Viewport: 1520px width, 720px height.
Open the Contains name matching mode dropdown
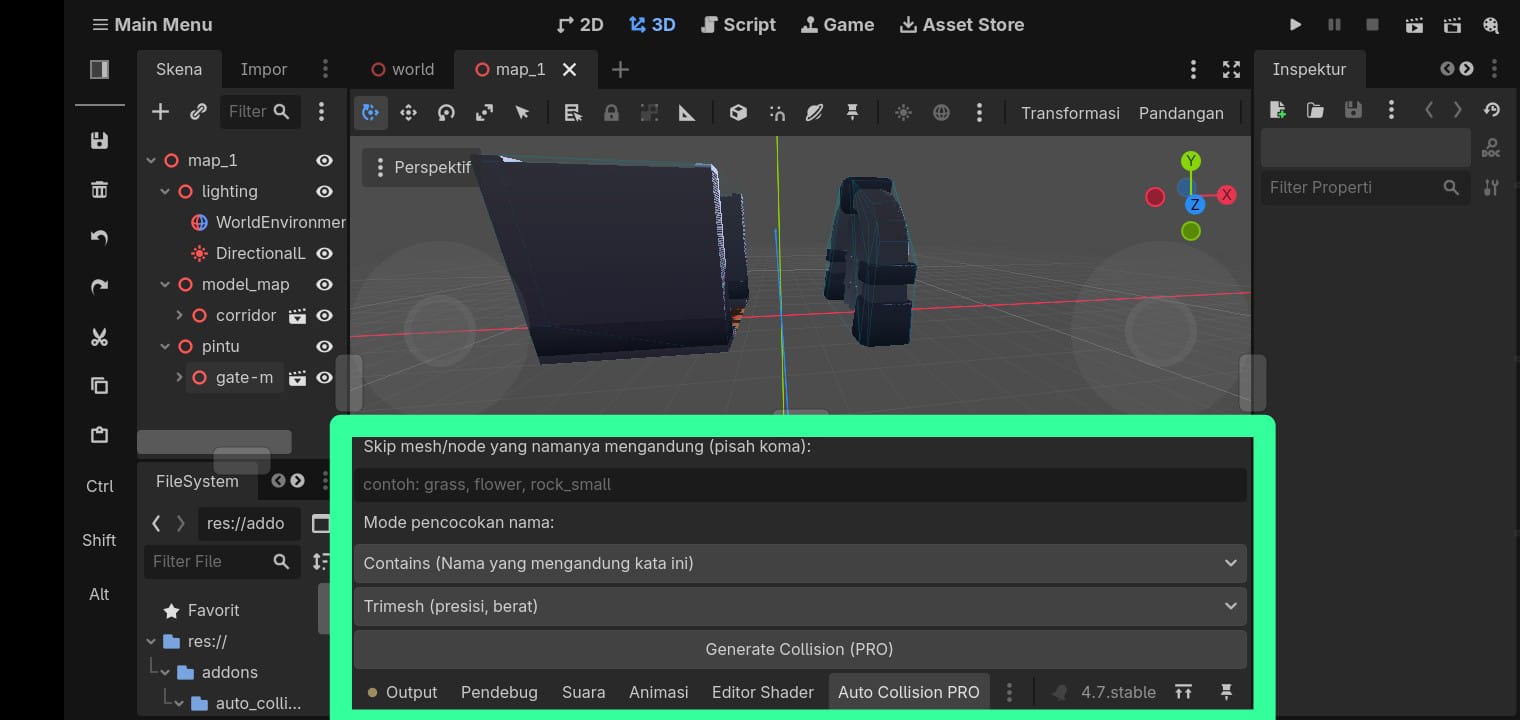point(800,563)
